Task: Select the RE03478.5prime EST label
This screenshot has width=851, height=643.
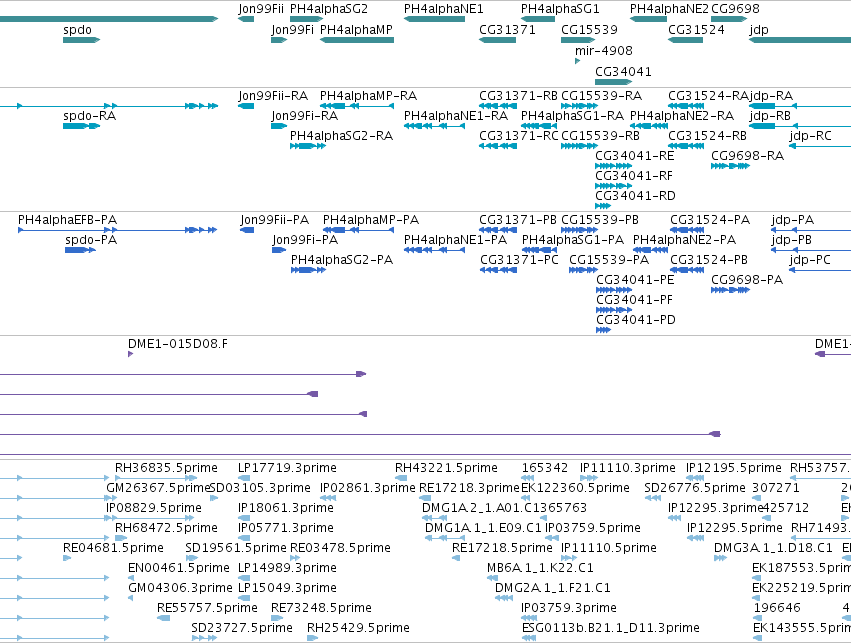Action: 340,548
